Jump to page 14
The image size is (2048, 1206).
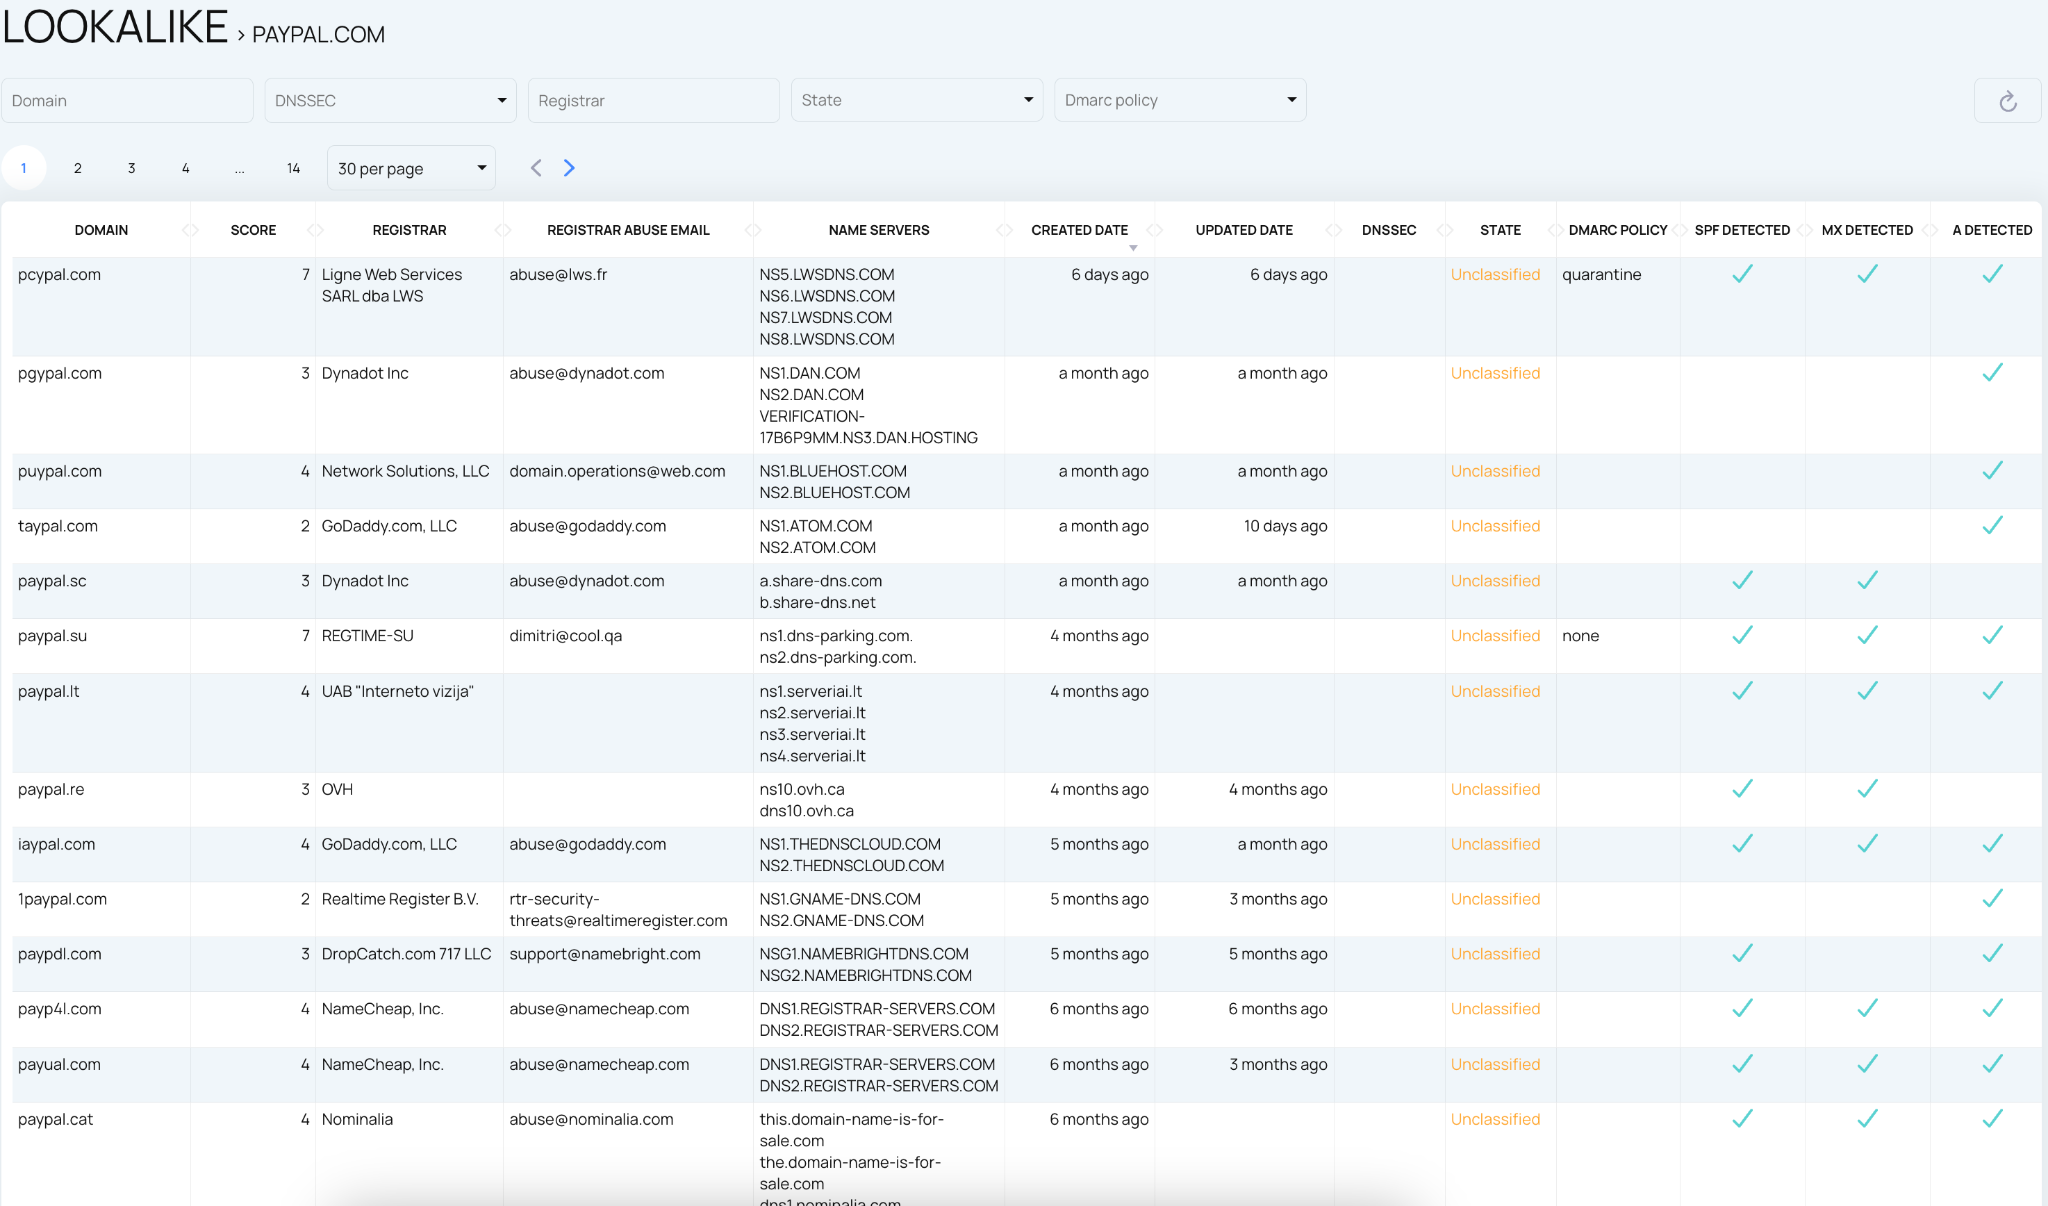coord(293,168)
